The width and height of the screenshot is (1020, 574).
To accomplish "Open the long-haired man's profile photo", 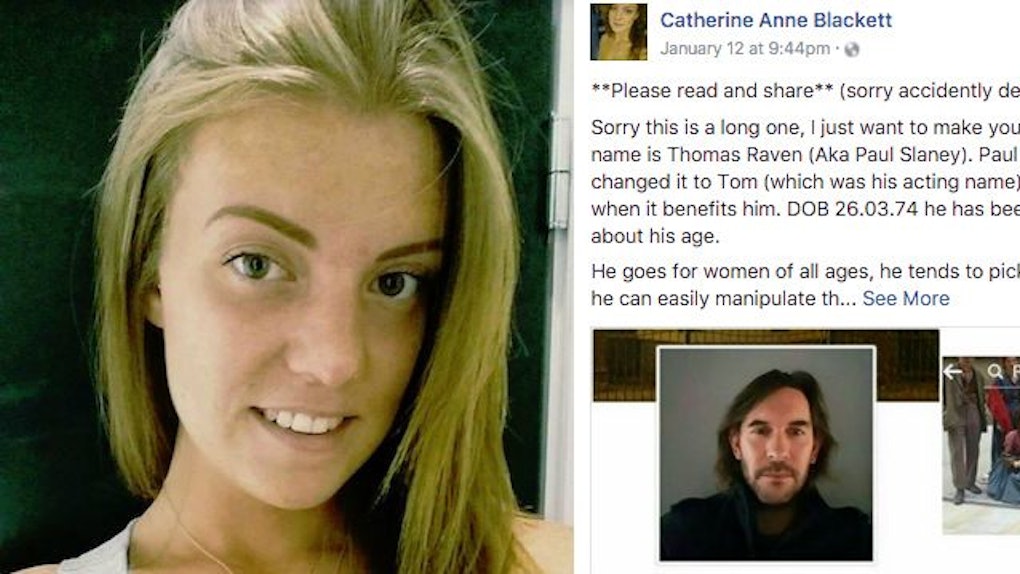I will (x=766, y=454).
